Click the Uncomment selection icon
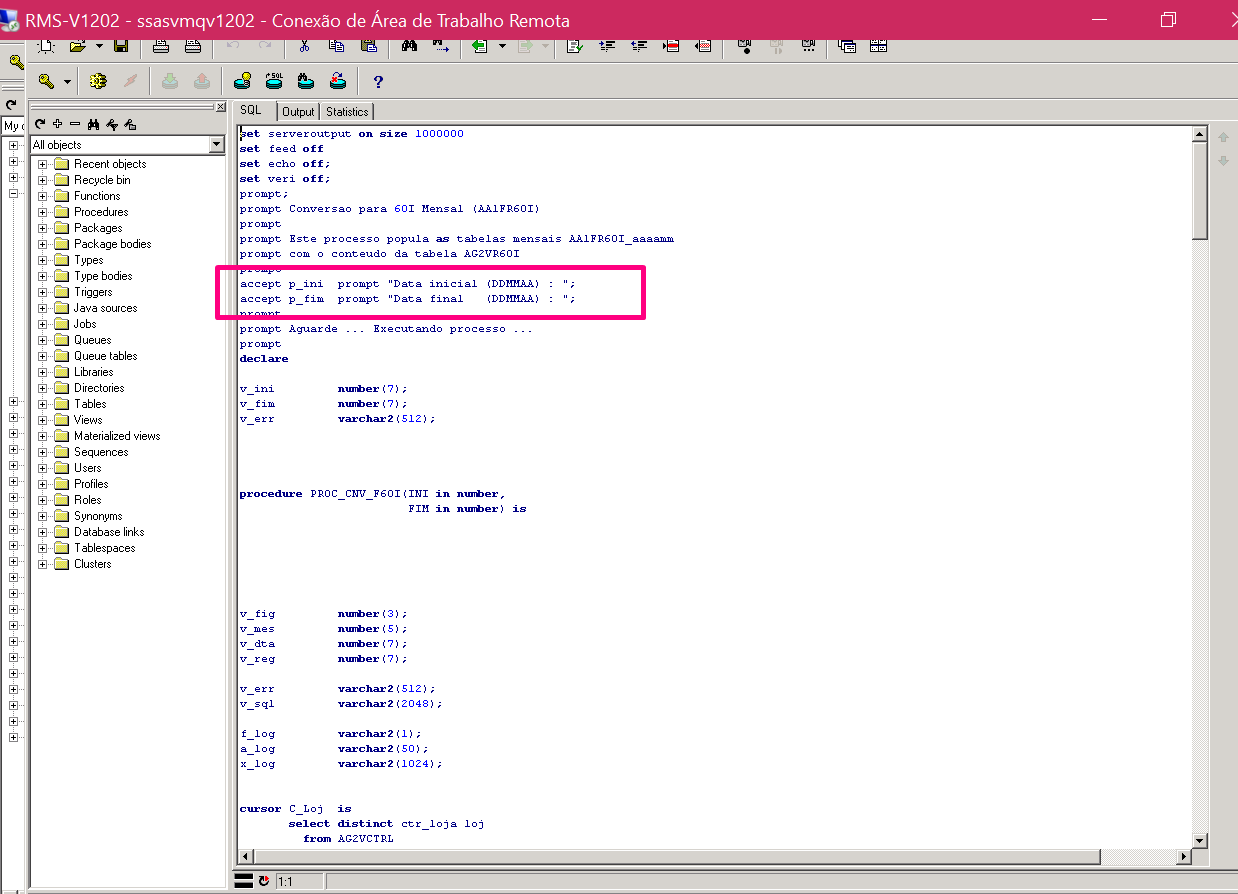 pos(703,46)
